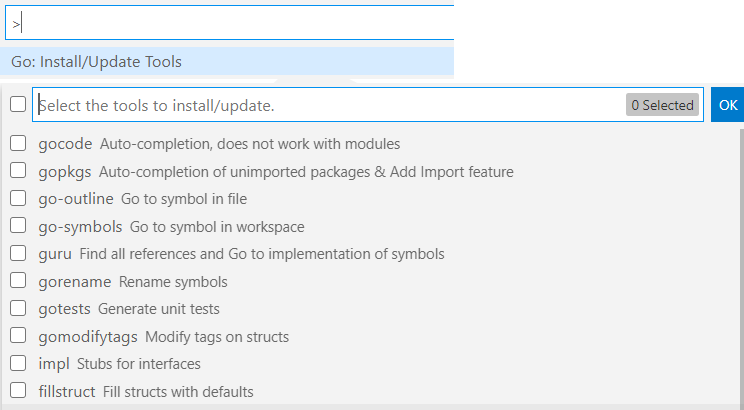Tick the go-symbols checkbox

[x=18, y=225]
